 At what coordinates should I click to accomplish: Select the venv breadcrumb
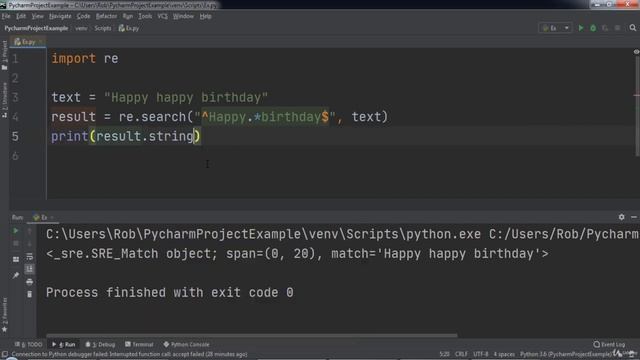(81, 28)
